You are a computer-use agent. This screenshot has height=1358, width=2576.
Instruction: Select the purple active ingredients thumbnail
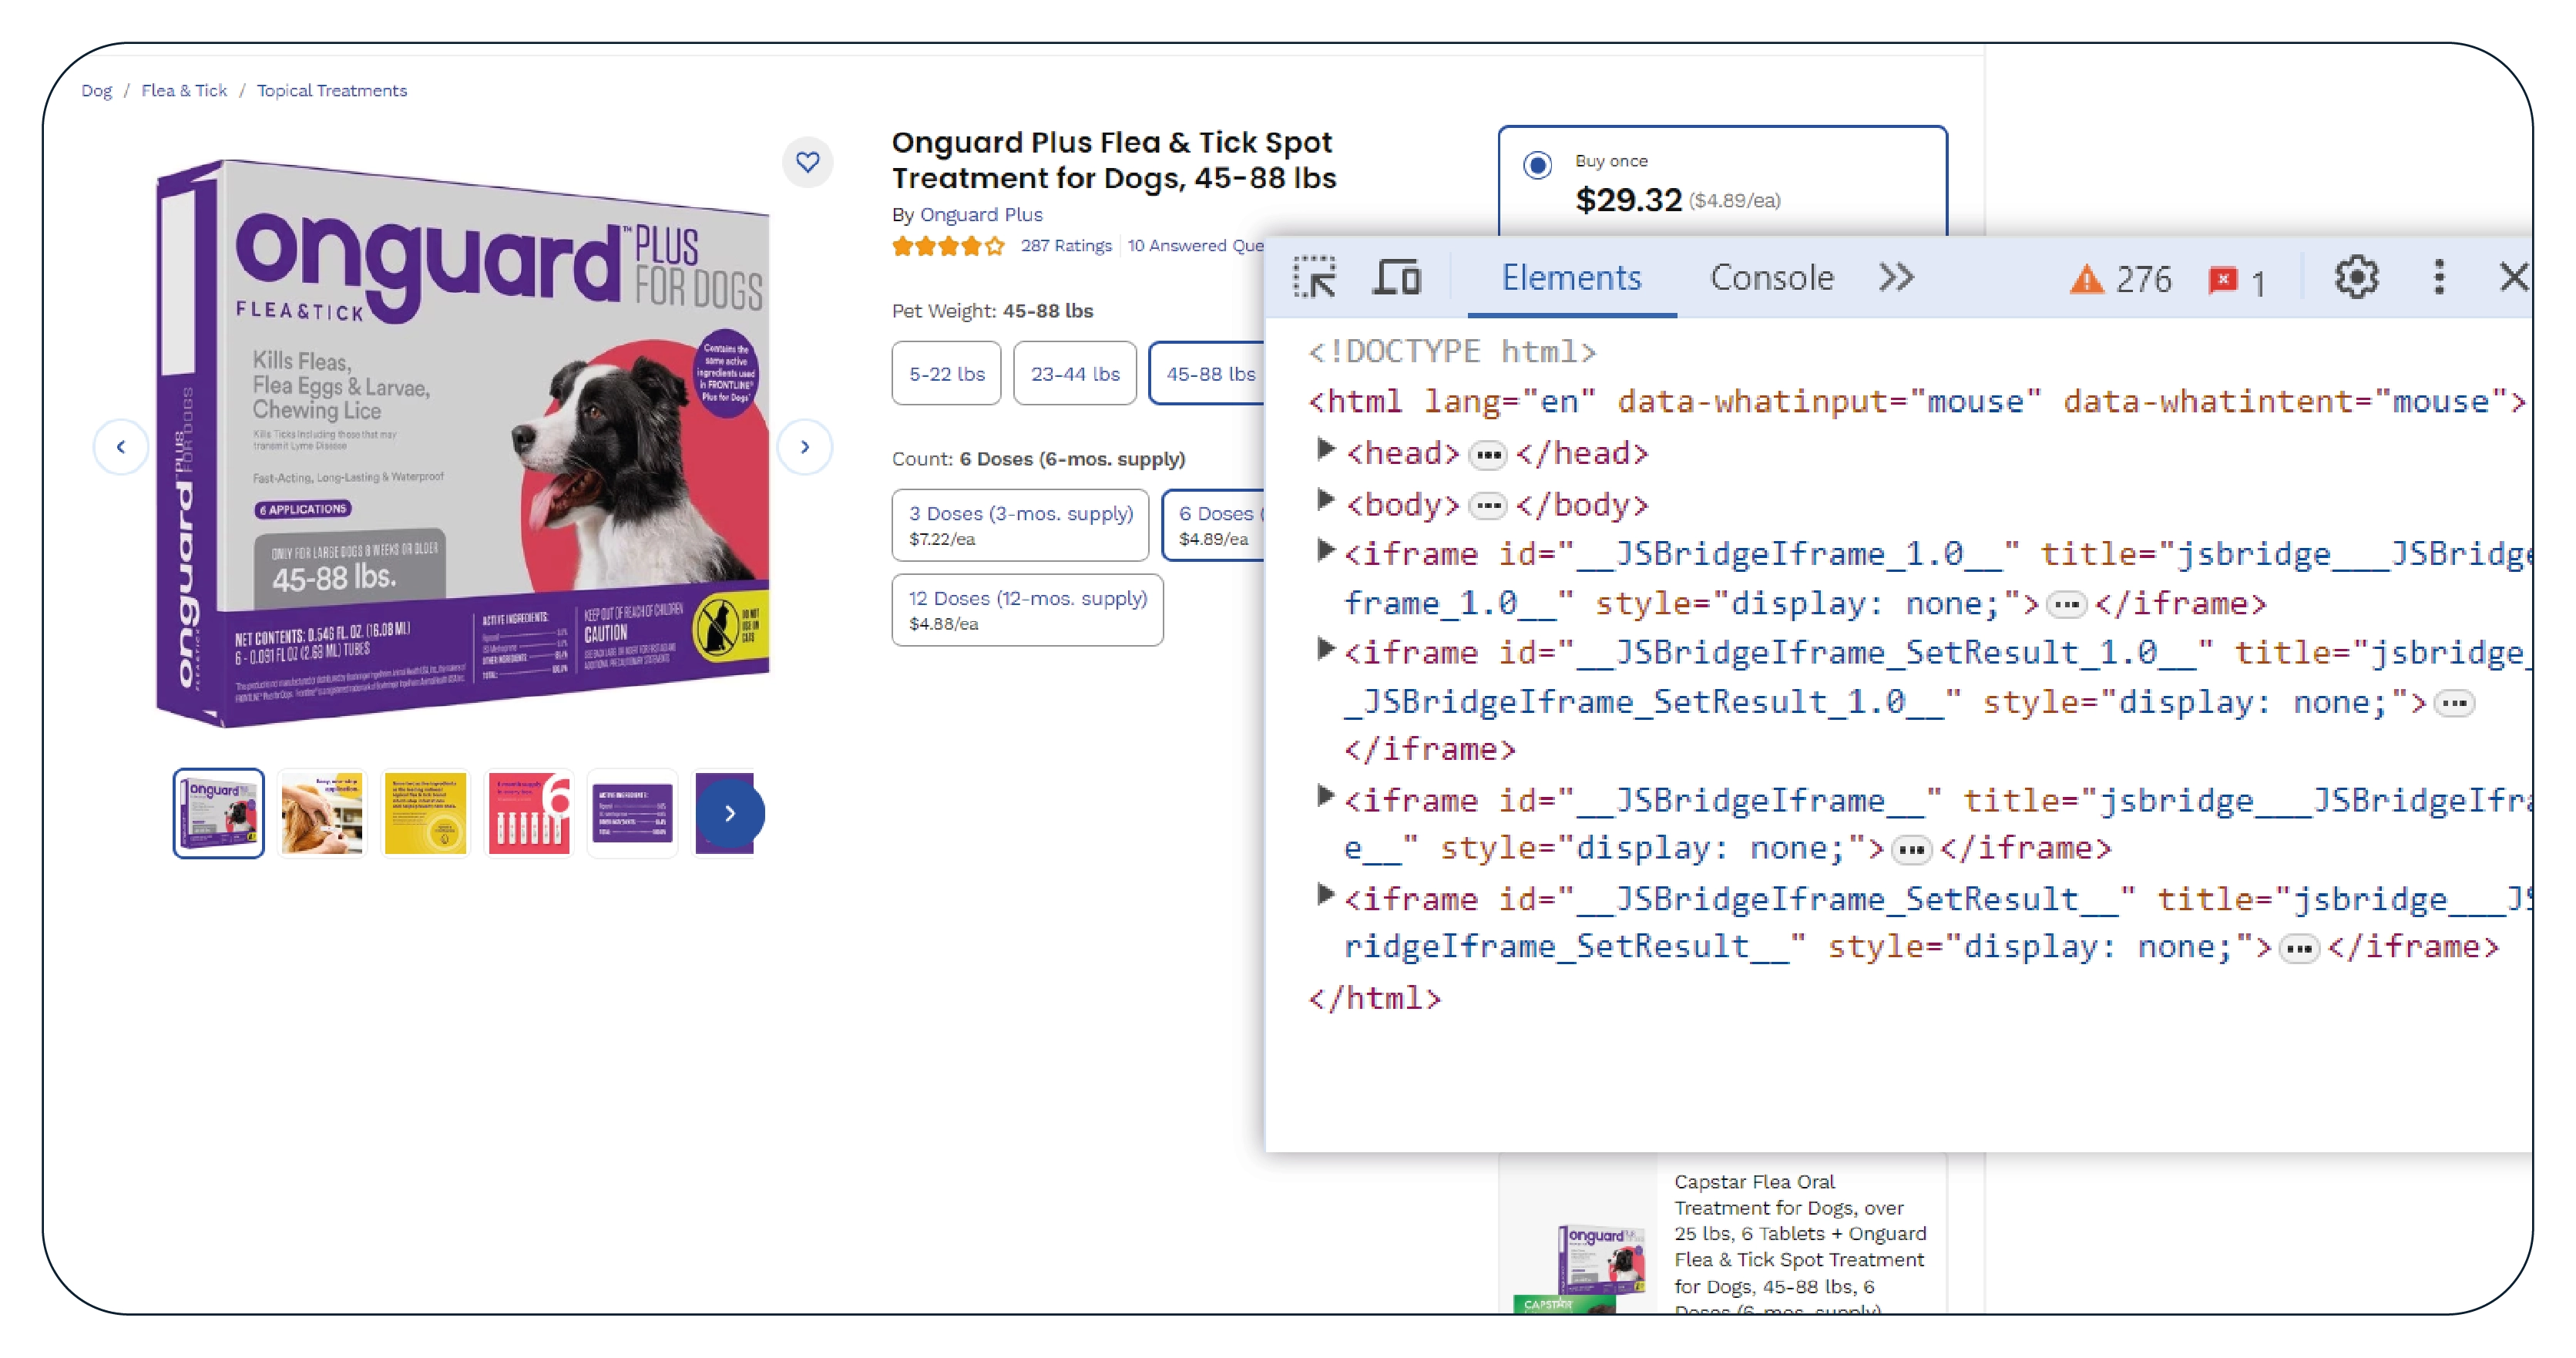(x=632, y=813)
